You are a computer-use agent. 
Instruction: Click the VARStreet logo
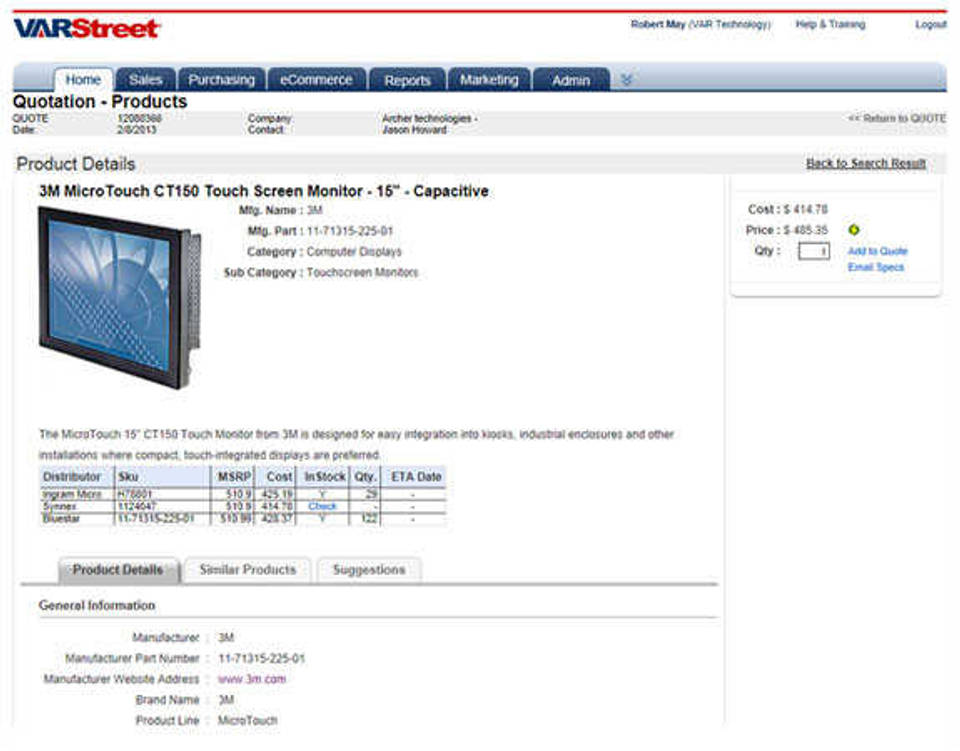(86, 28)
